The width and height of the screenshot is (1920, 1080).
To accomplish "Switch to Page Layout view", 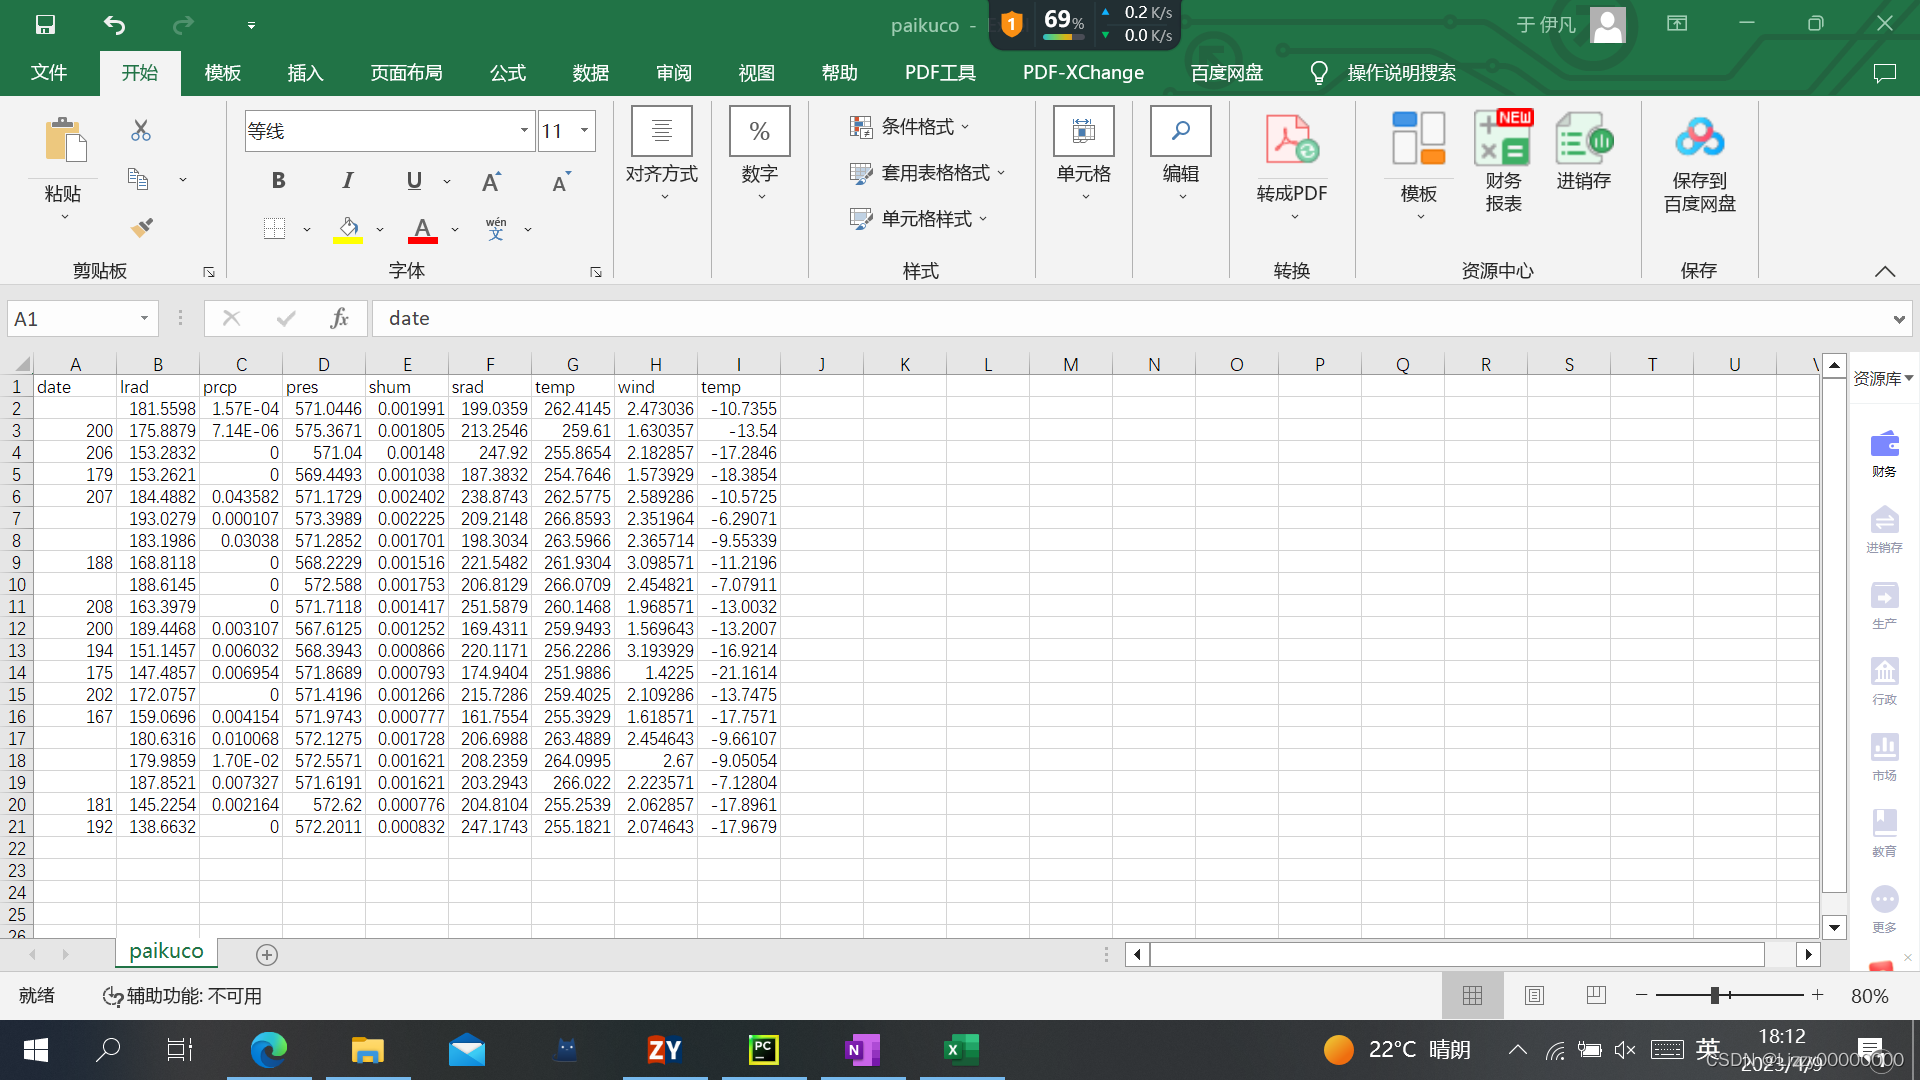I will (x=1534, y=995).
